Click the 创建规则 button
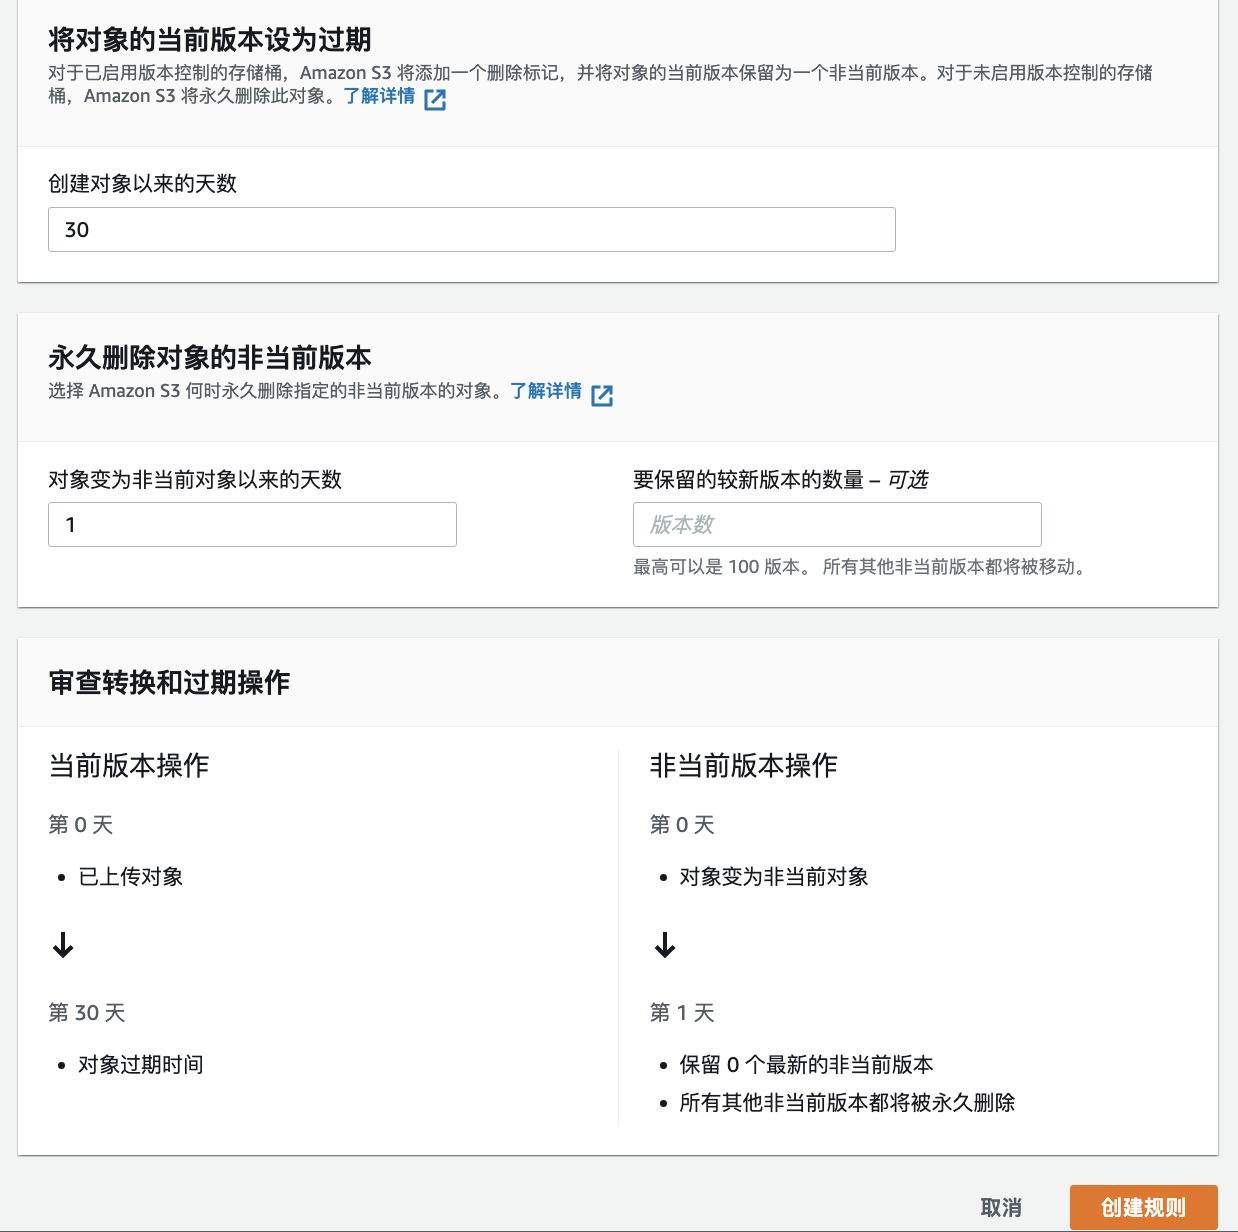The image size is (1238, 1232). (x=1144, y=1207)
